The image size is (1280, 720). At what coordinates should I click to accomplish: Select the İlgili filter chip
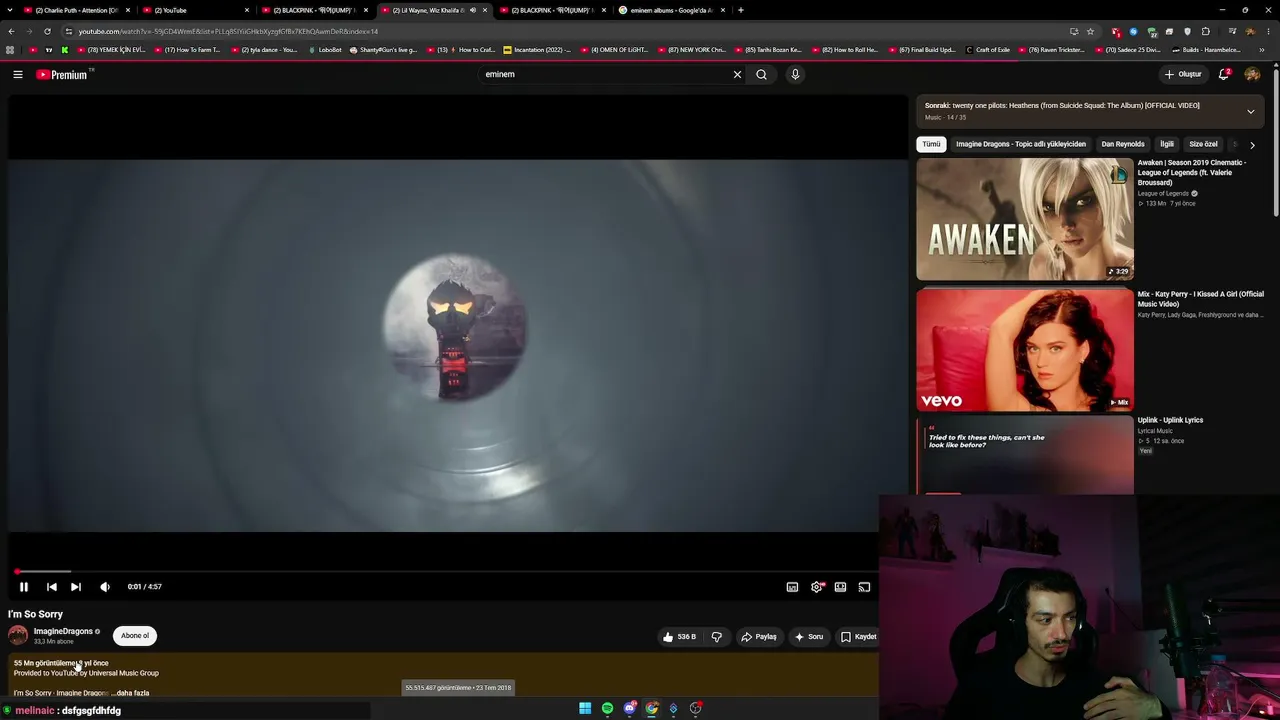click(1167, 144)
